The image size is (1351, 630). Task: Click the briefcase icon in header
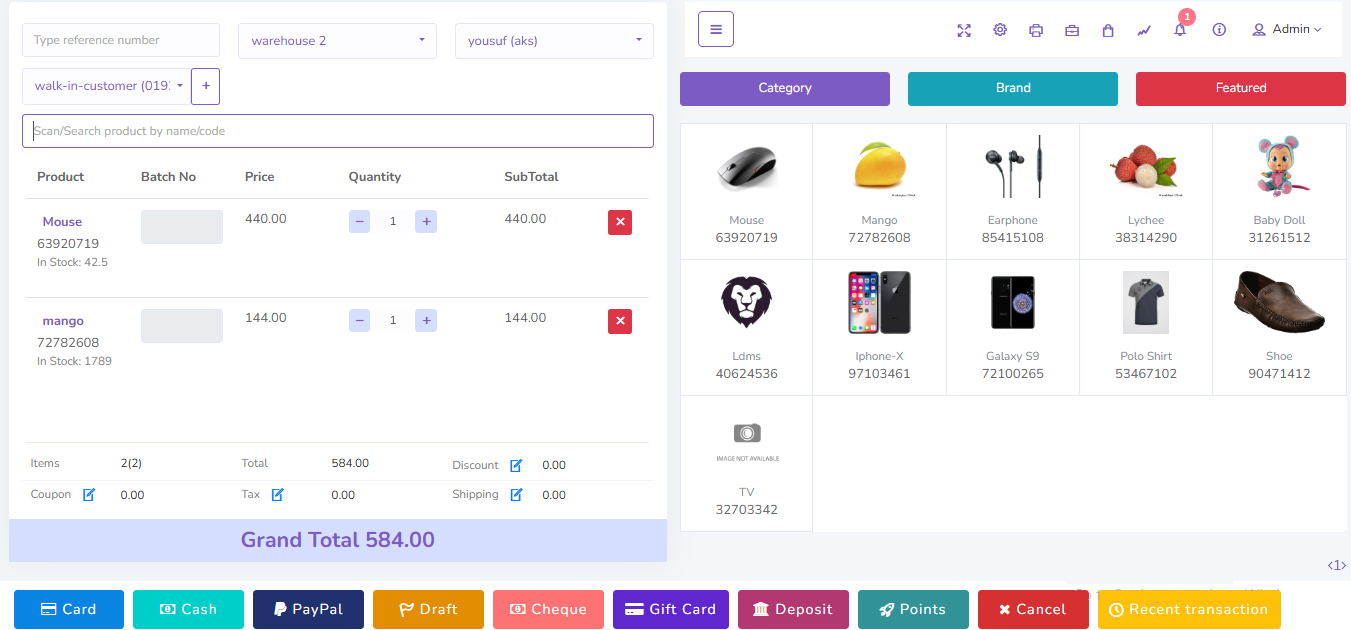tap(1072, 30)
